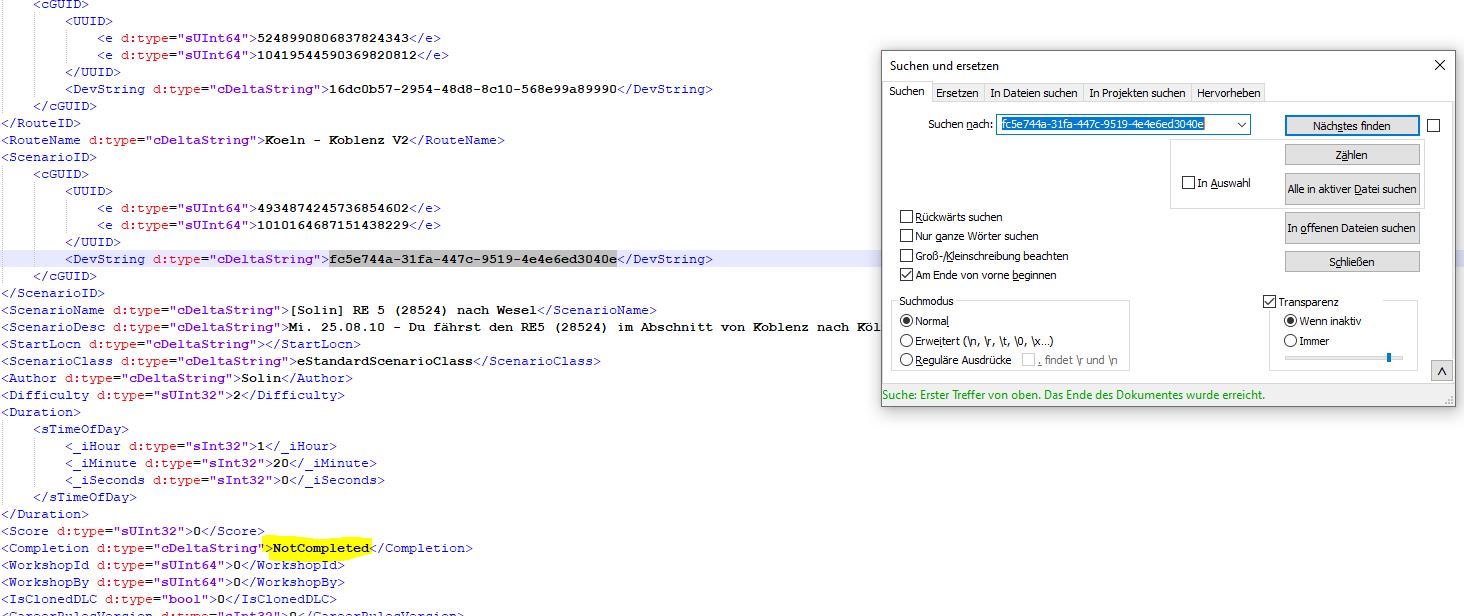
Task: Click the ScenarioDesc description text
Action: [x=584, y=327]
